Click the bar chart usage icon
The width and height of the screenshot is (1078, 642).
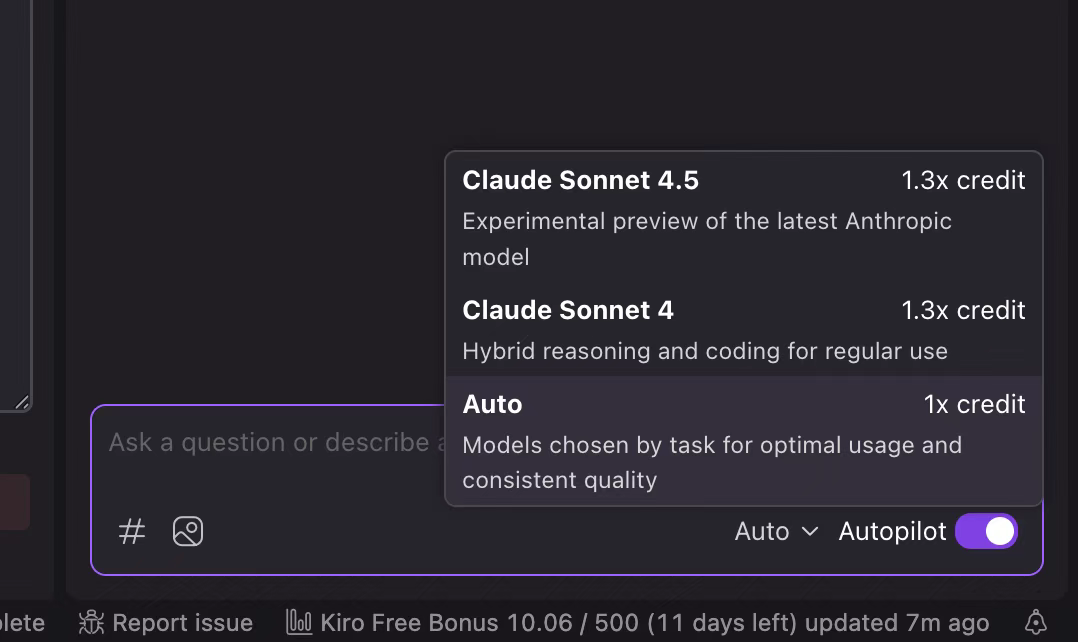point(299,623)
